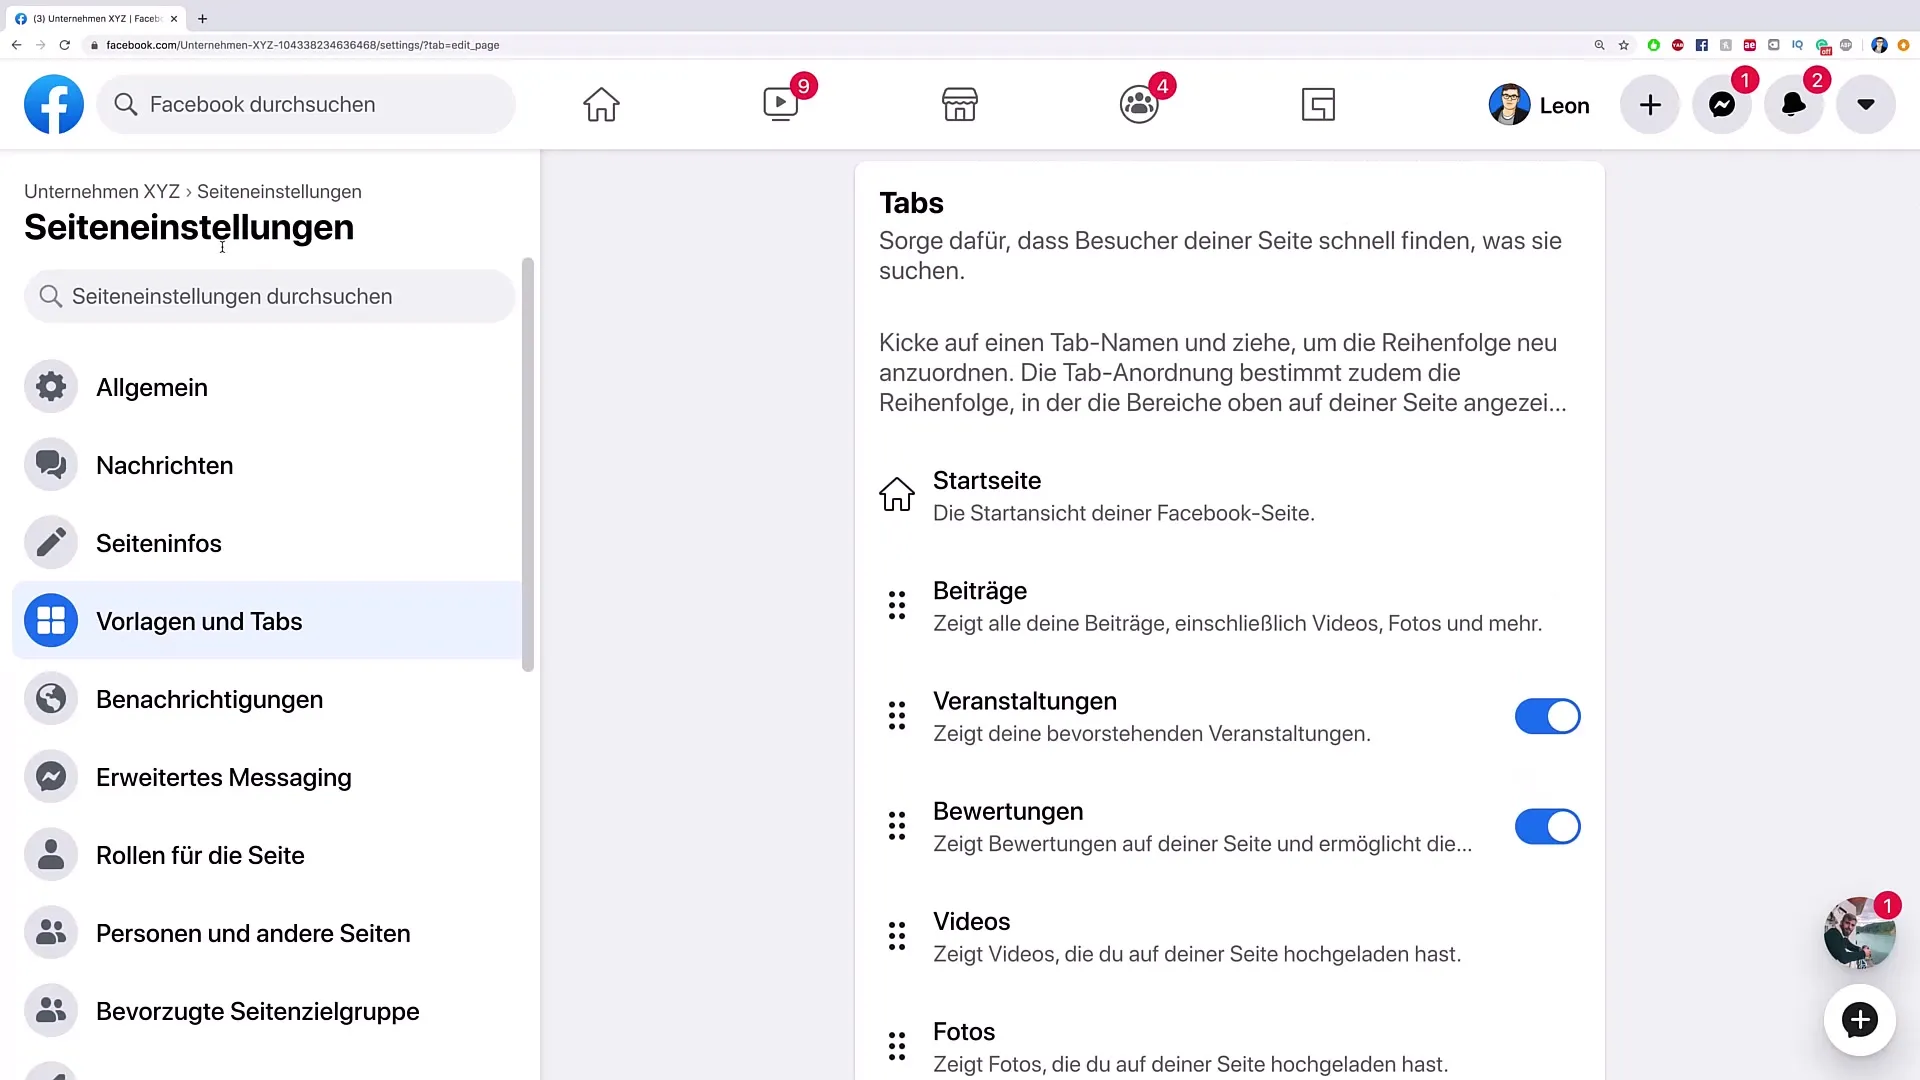Click the Nachrichten chat bubbles icon

tap(51, 465)
